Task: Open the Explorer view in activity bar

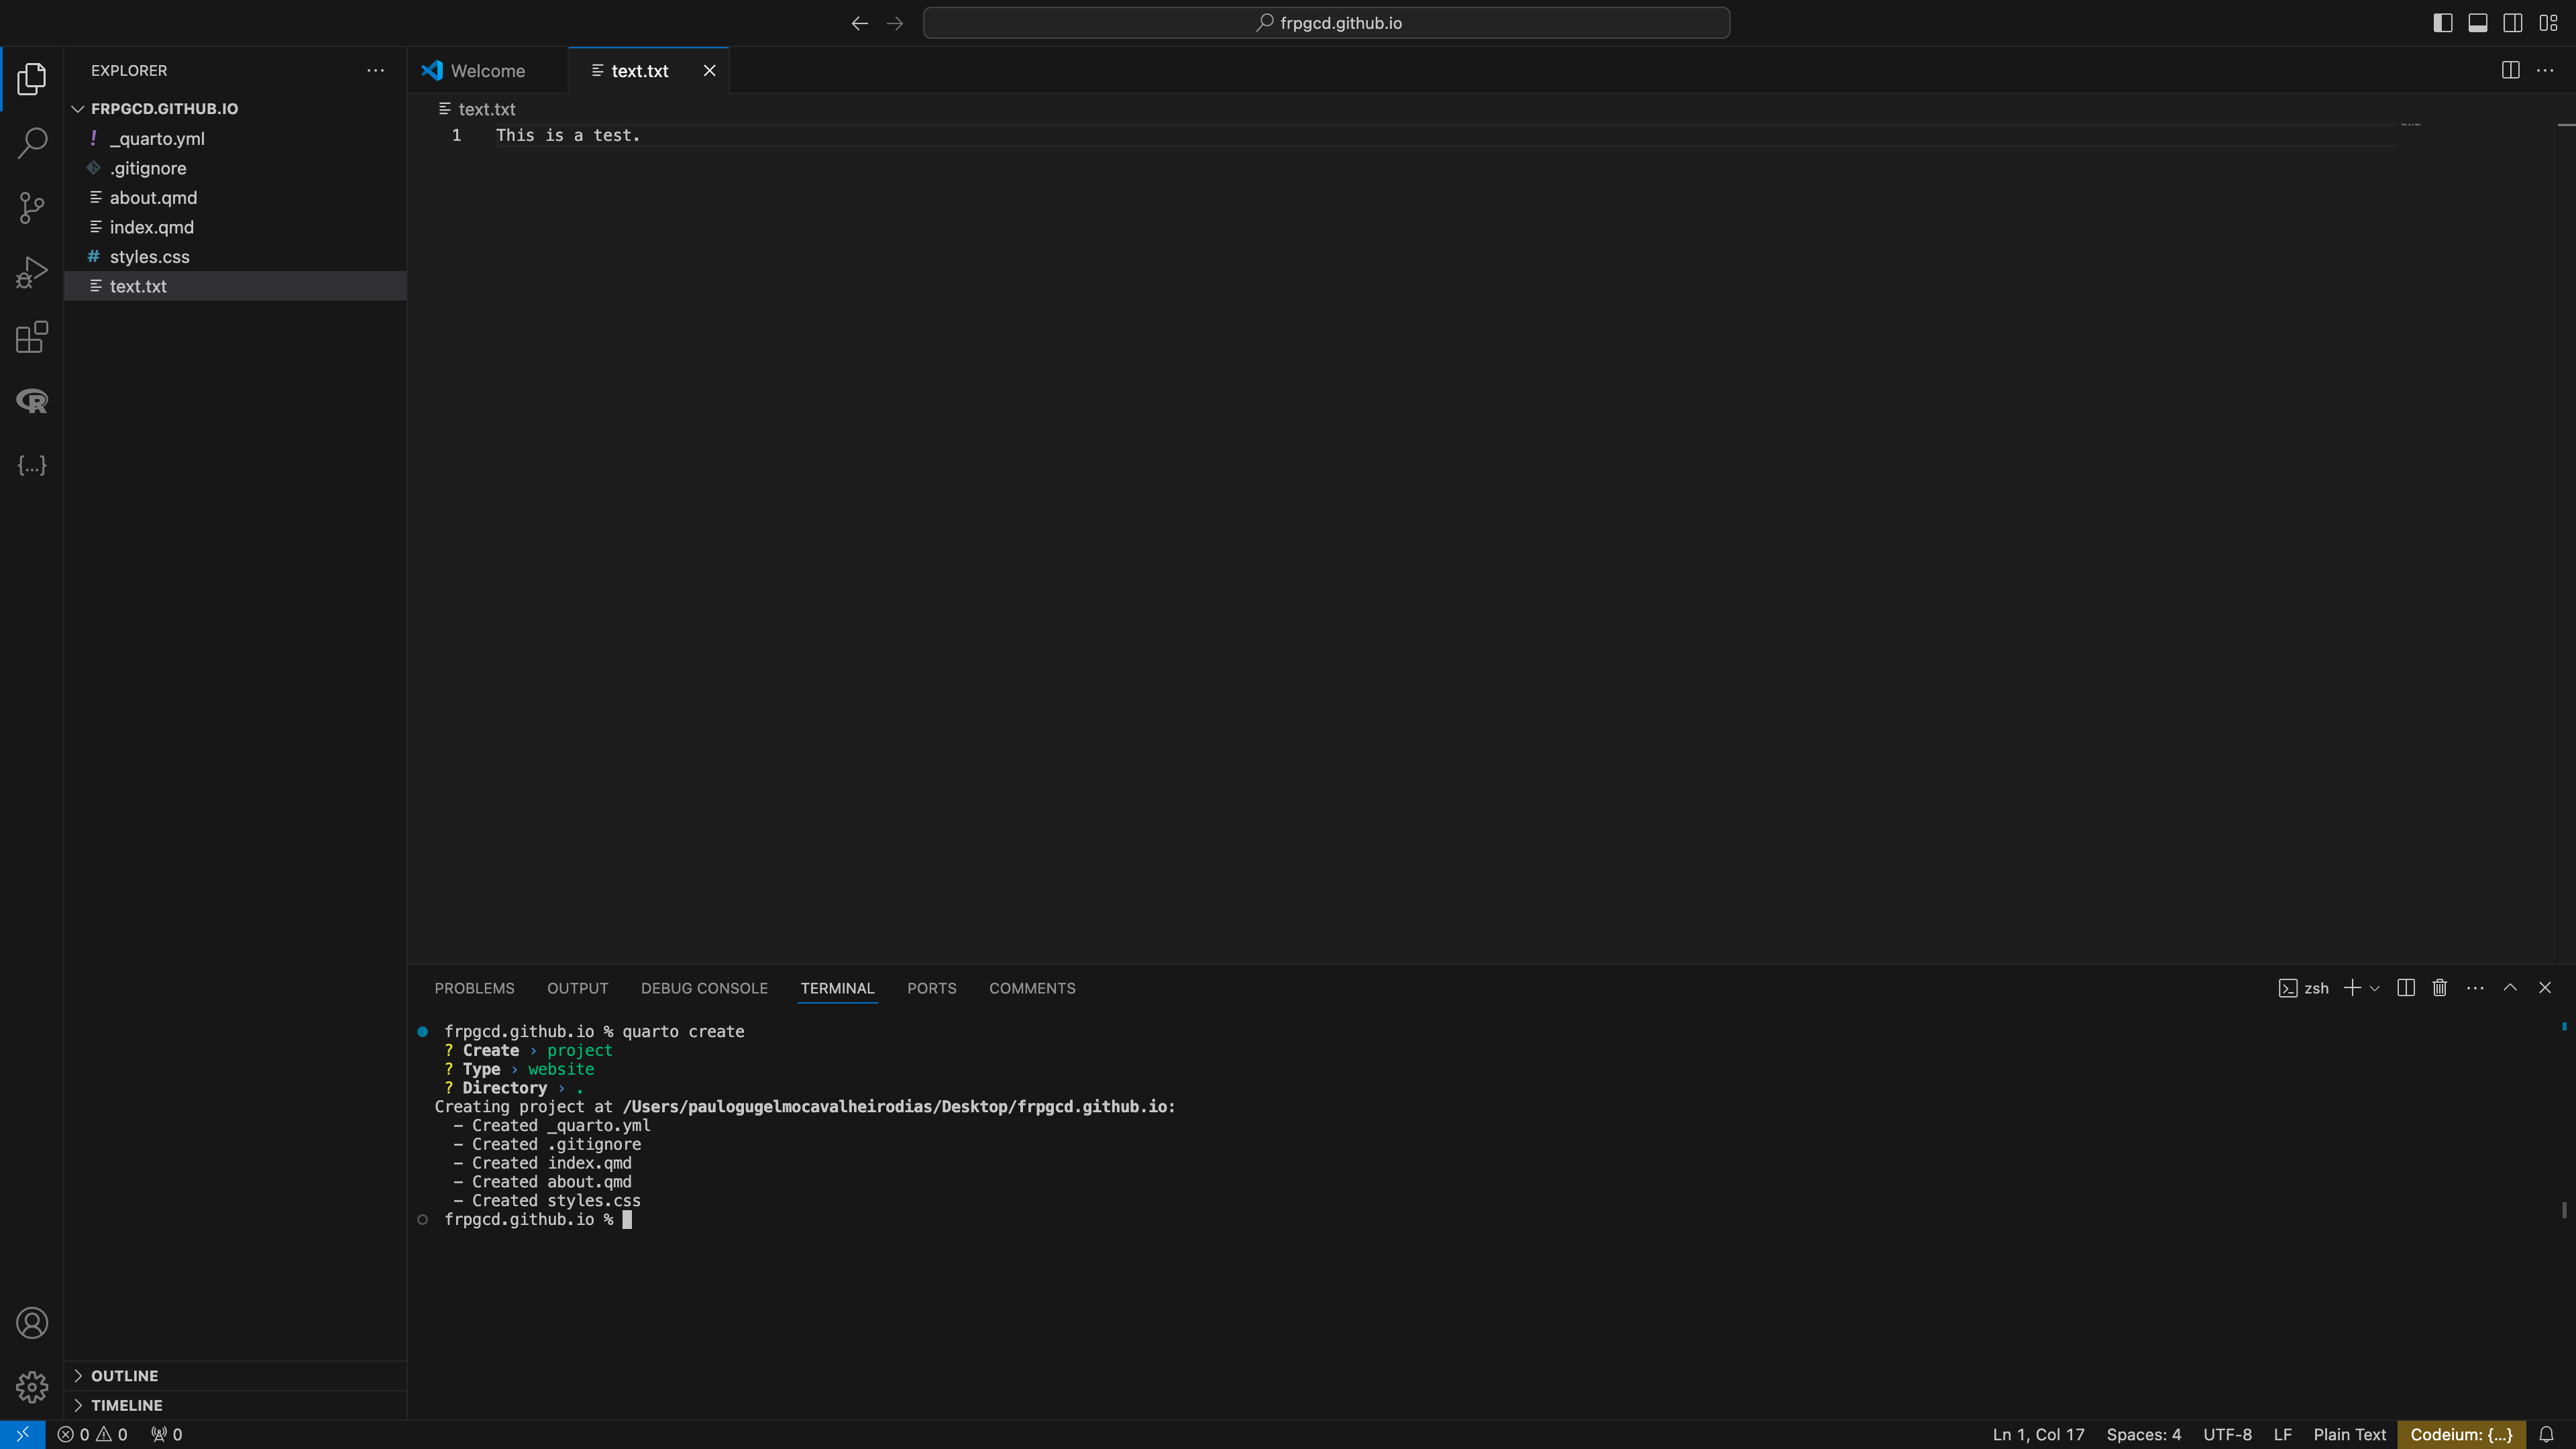Action: click(32, 79)
